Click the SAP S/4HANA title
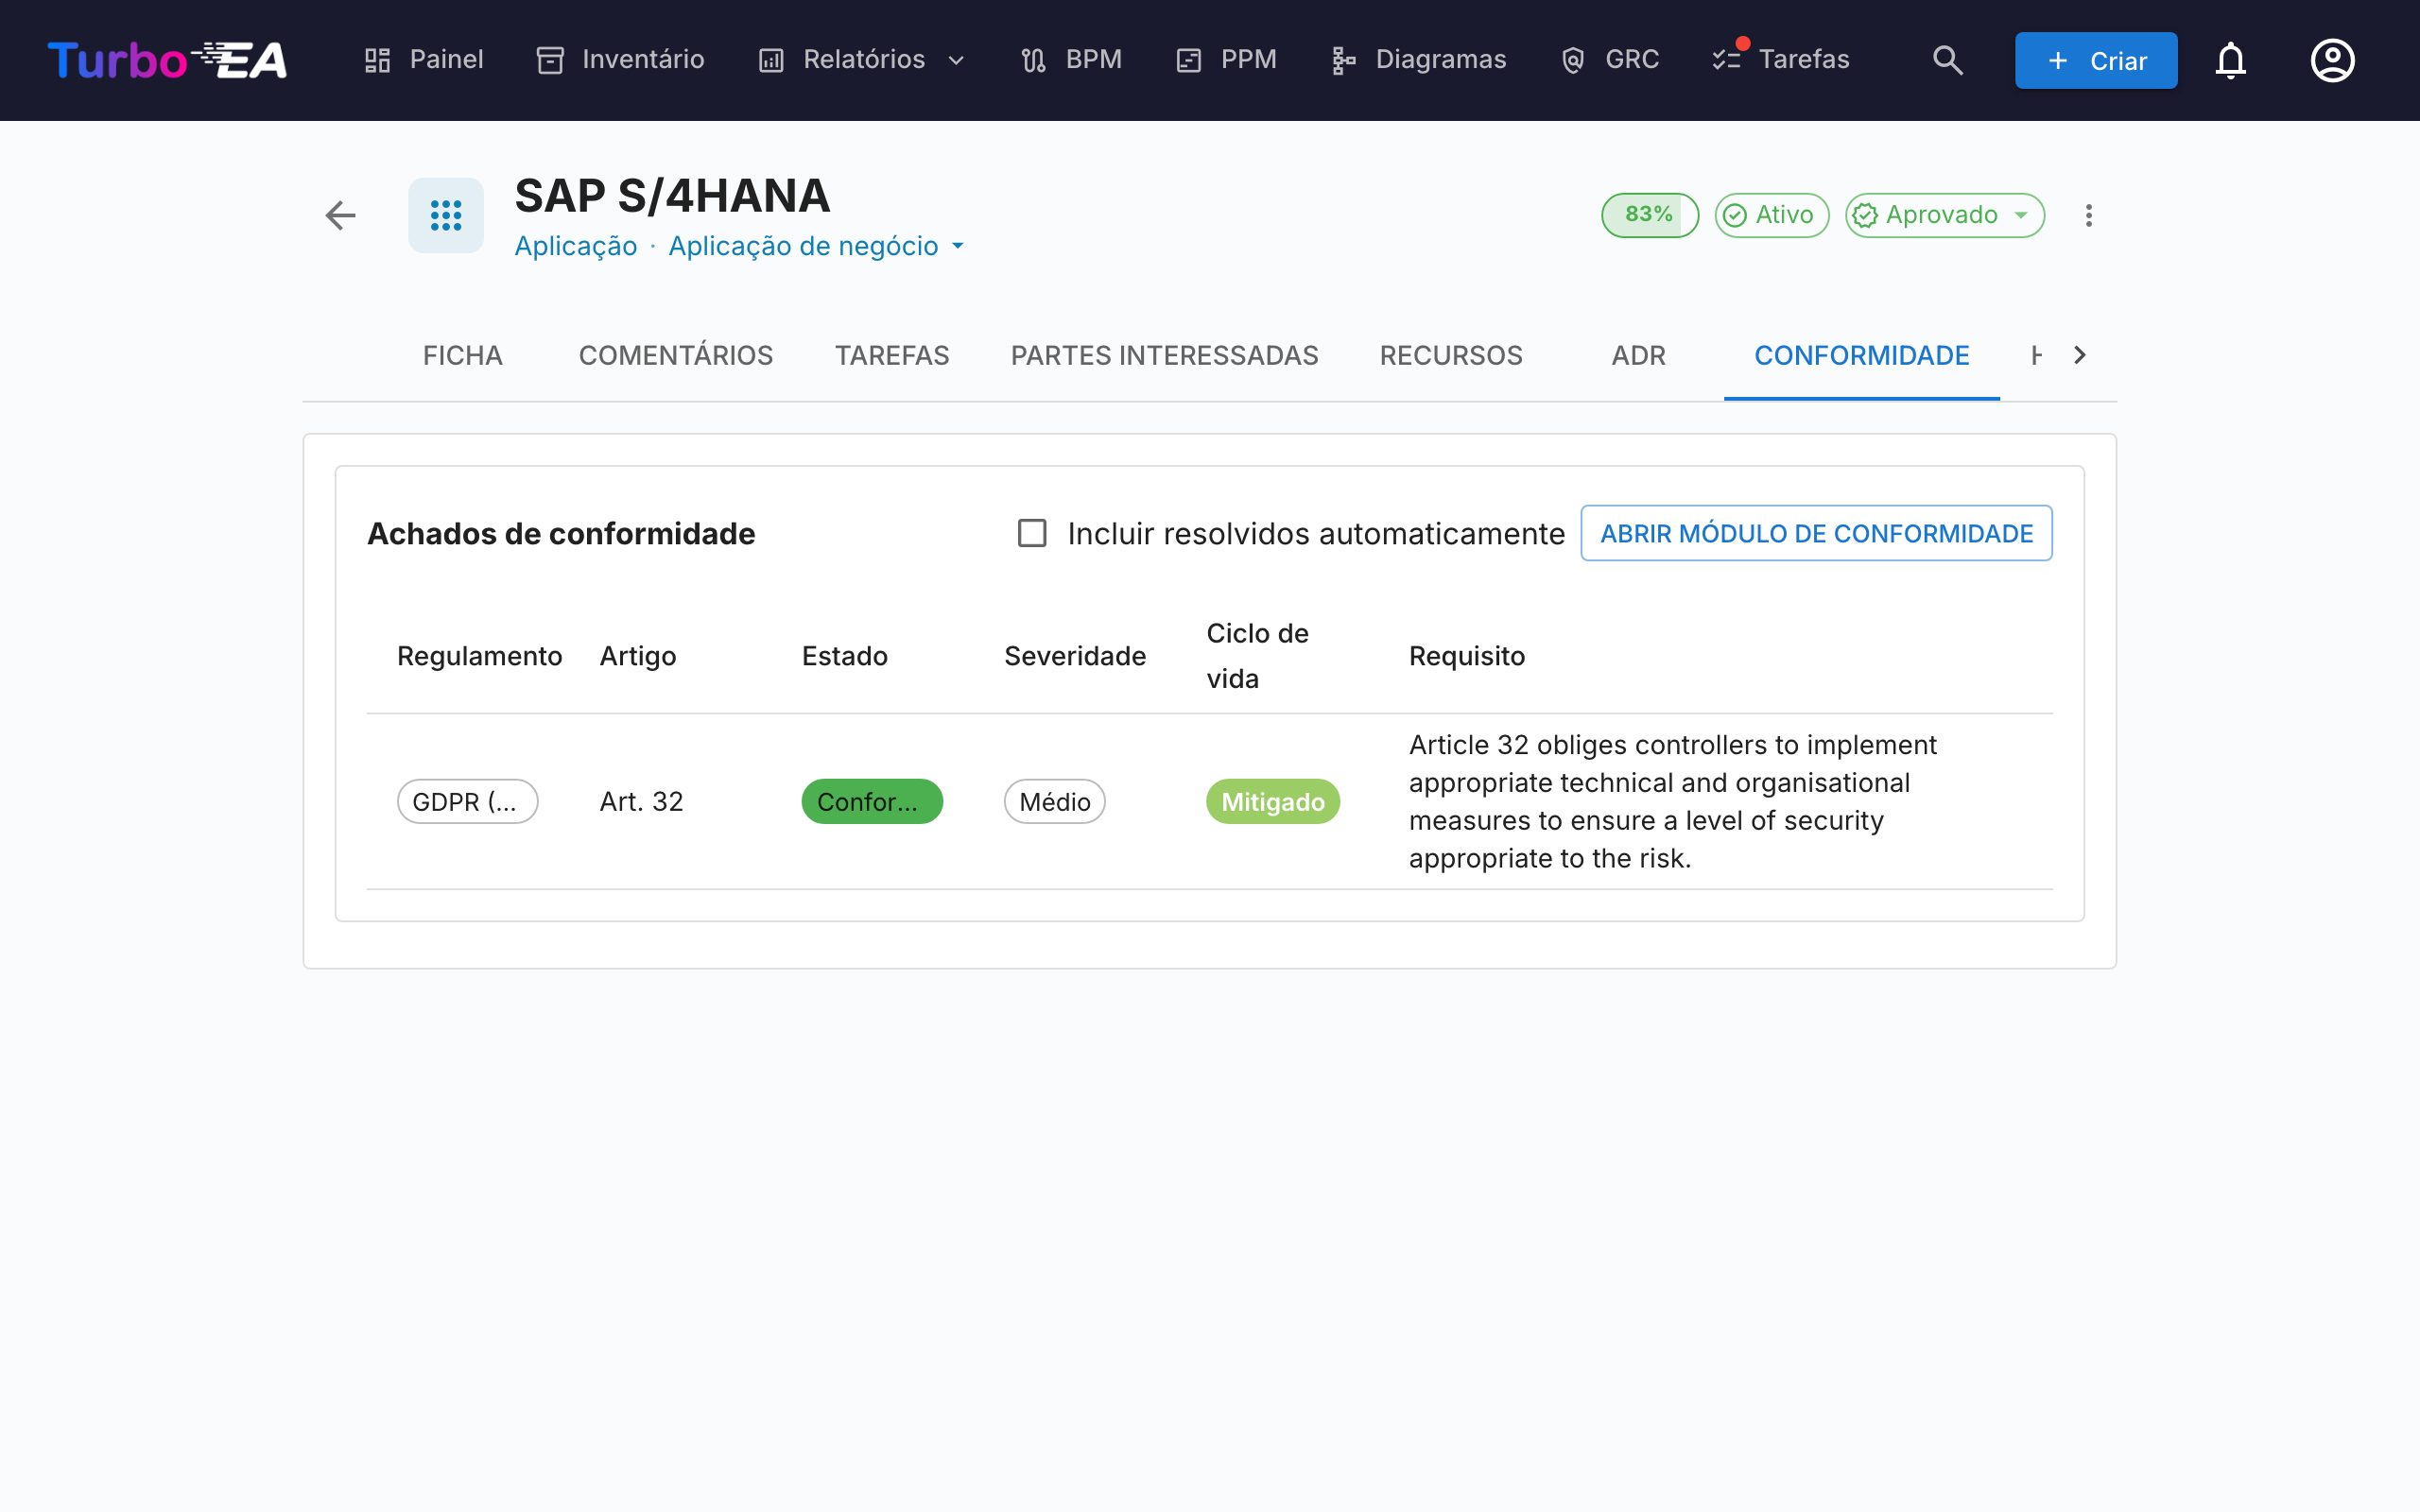2420x1512 pixels. (x=672, y=196)
